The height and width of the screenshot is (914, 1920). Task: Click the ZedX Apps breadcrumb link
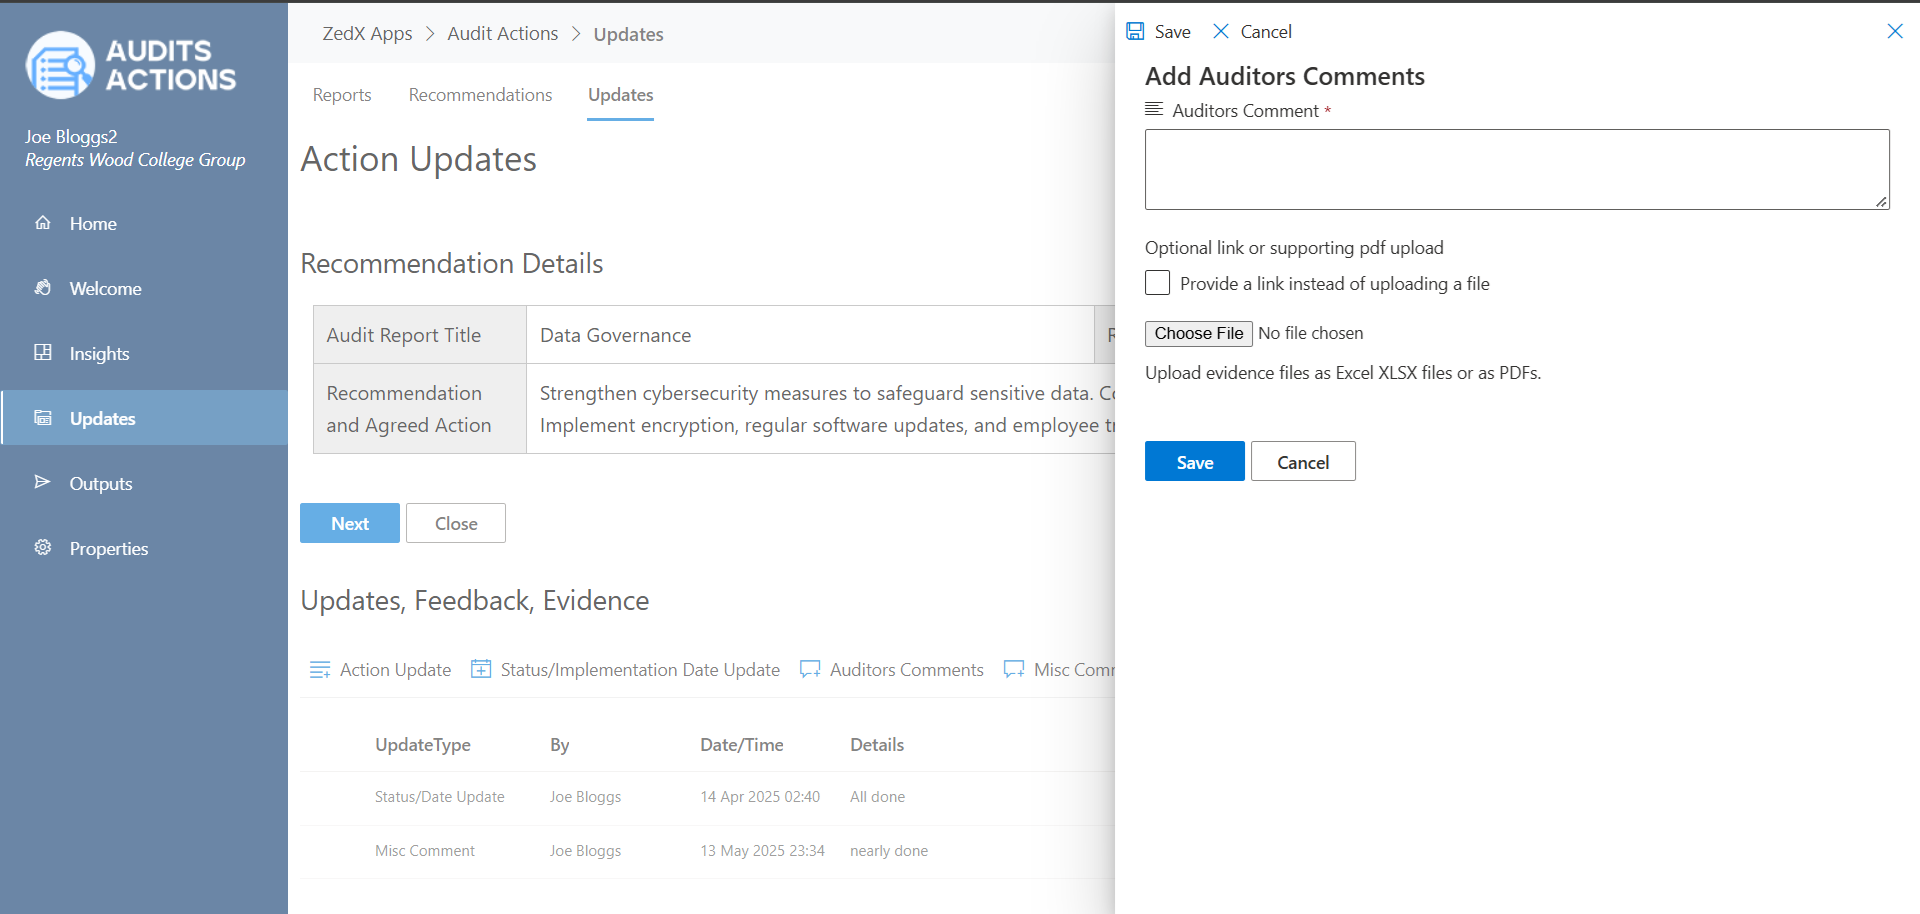[x=367, y=33]
